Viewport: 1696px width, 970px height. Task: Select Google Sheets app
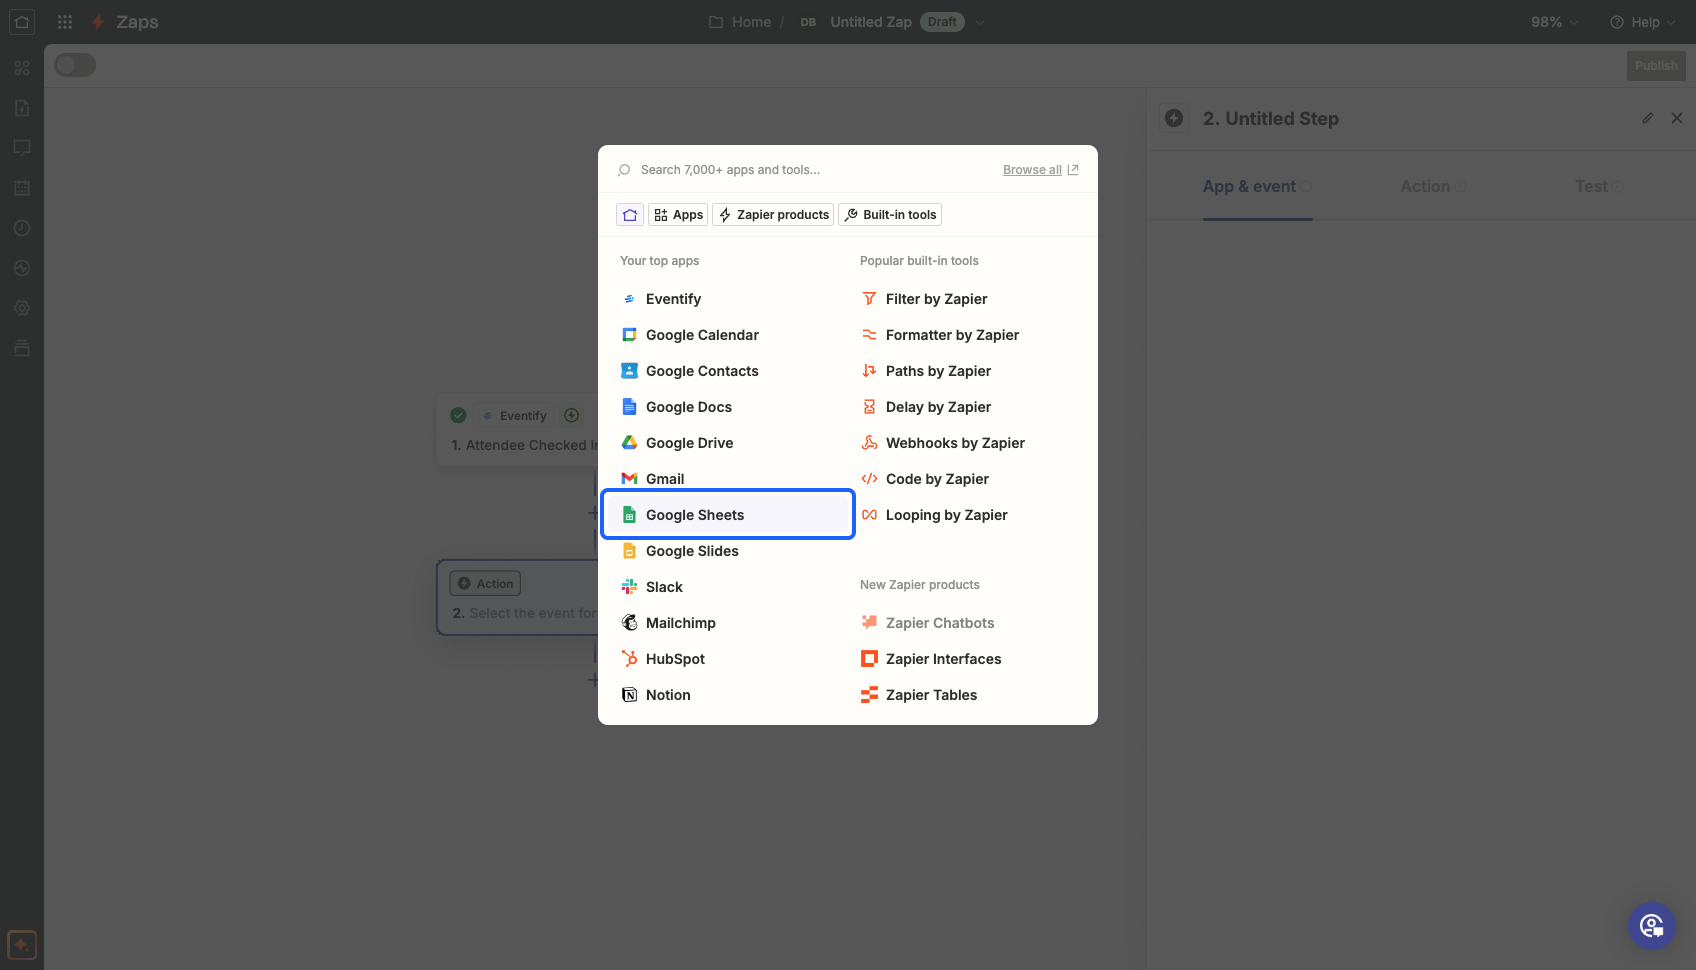point(727,515)
